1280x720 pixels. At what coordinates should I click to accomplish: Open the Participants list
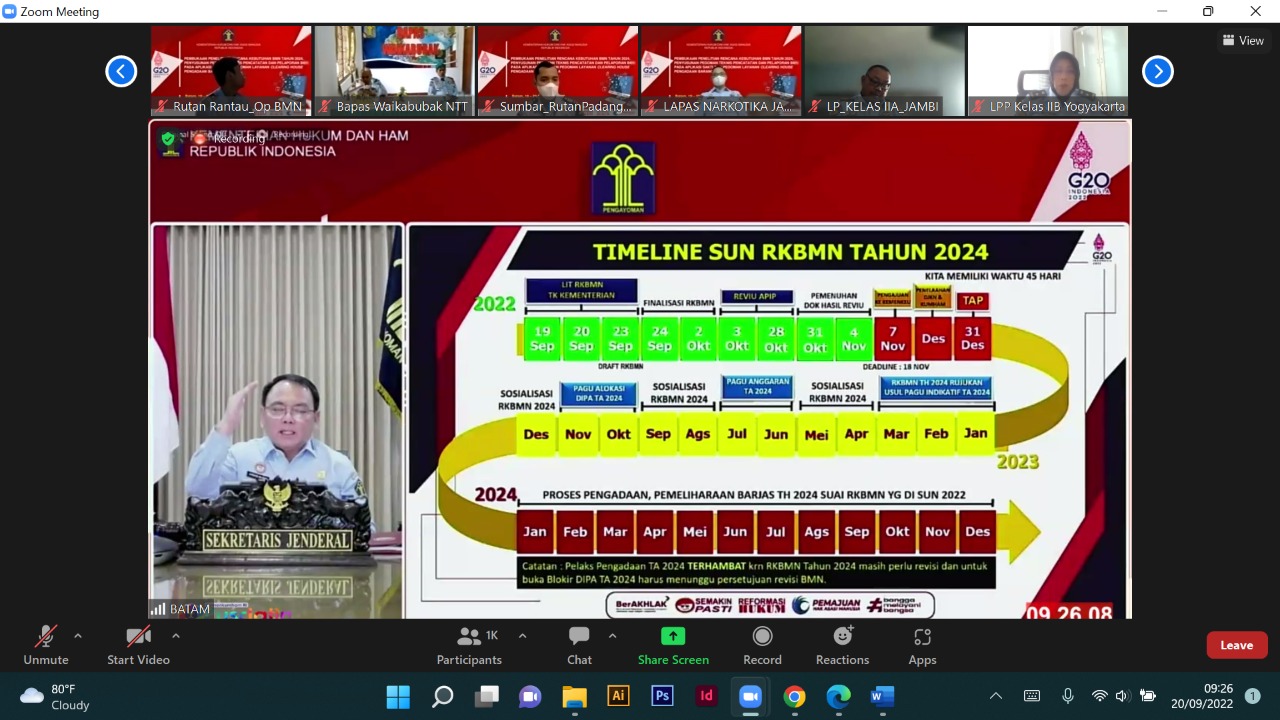(469, 645)
